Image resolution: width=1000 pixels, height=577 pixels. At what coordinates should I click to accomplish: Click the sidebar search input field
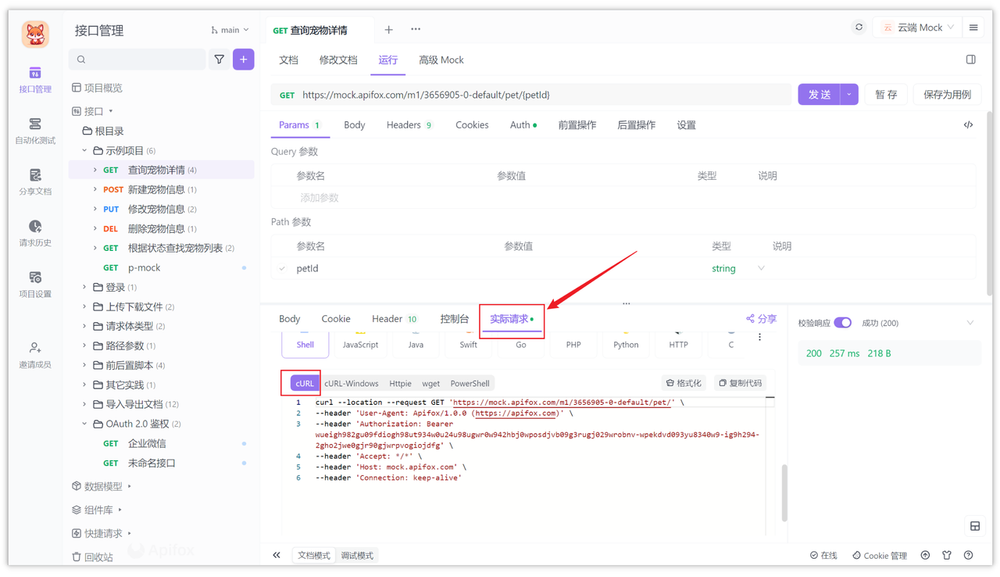coord(137,59)
